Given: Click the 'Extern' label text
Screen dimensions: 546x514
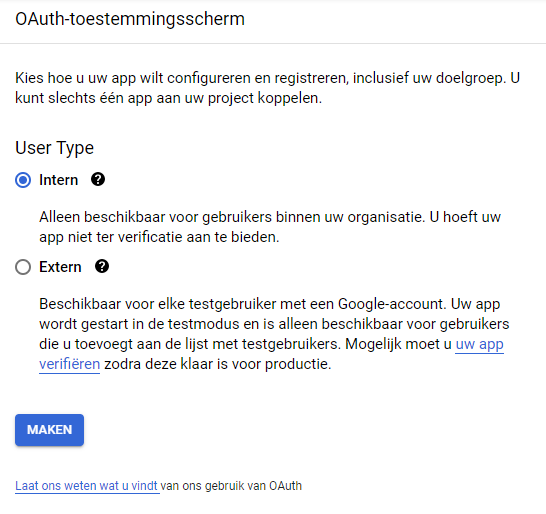Looking at the screenshot, I should pos(60,267).
